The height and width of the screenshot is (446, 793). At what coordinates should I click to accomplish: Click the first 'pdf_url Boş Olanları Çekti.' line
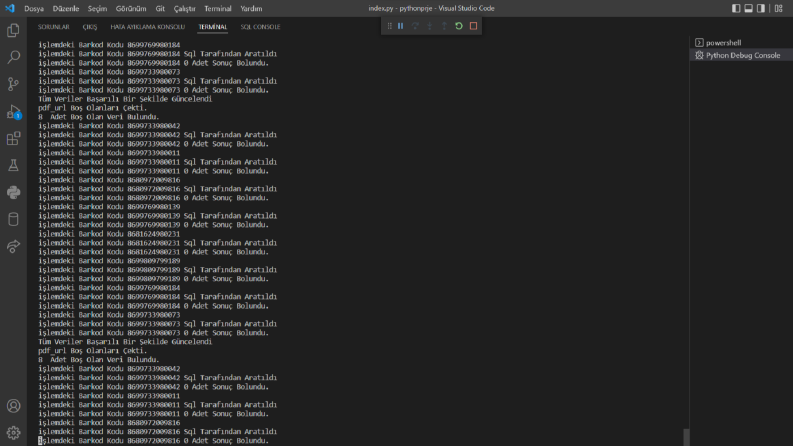[93, 108]
